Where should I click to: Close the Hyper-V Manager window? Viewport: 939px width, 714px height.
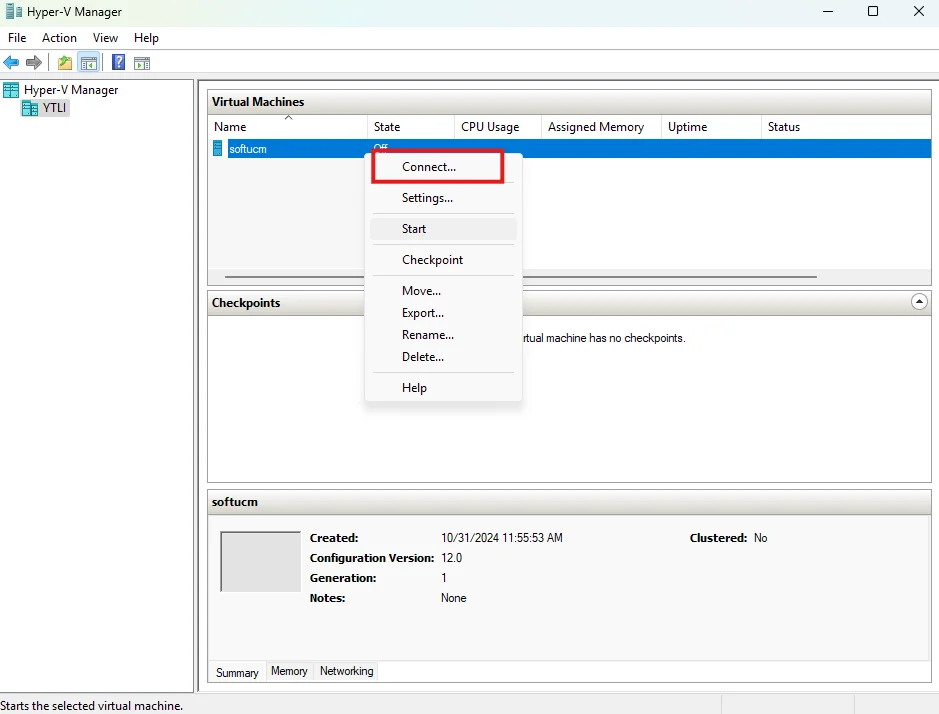[x=919, y=11]
